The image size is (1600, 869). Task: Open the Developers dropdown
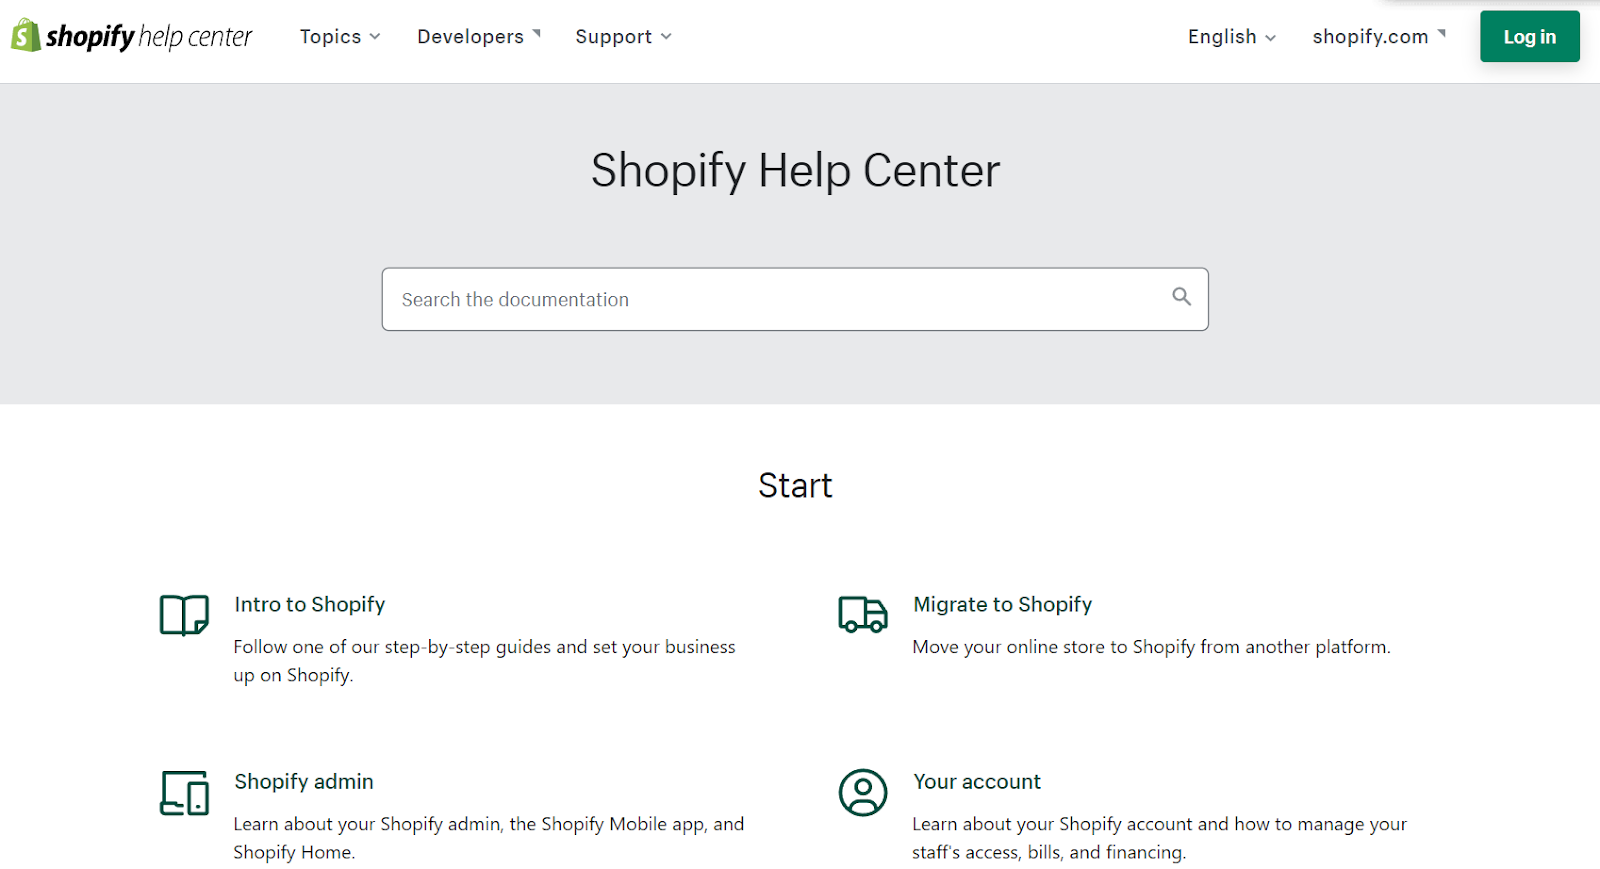479,37
